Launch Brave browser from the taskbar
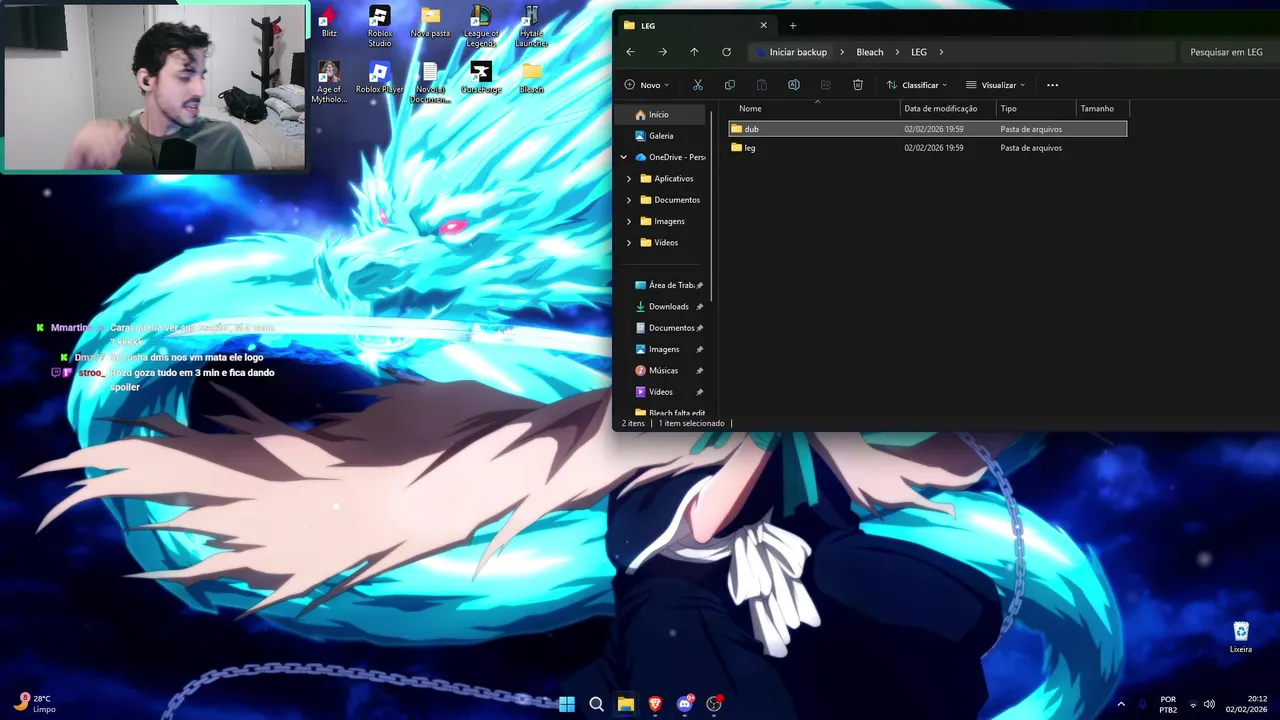1280x720 pixels. 655,704
